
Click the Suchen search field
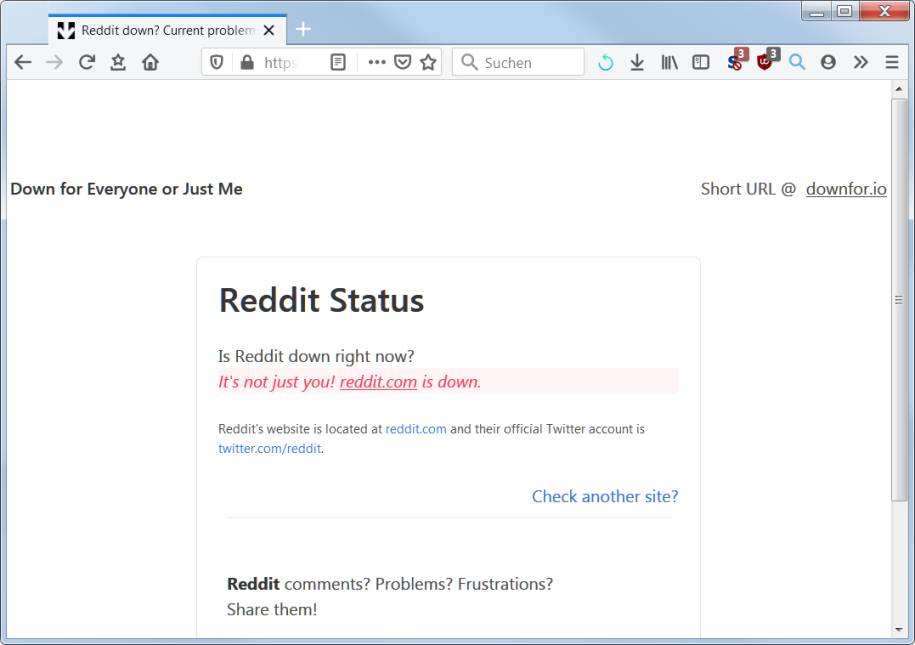(x=518, y=62)
